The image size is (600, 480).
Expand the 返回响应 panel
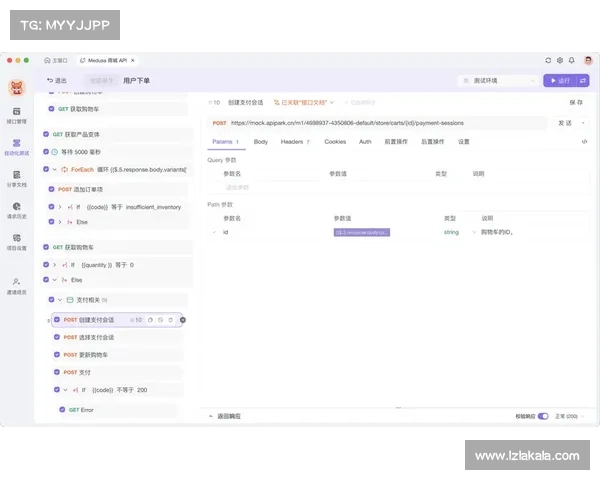click(225, 416)
